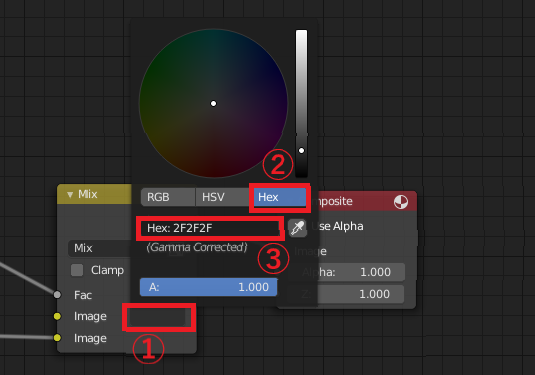Click the Gamma Corrected label
The height and width of the screenshot is (375, 535).
tap(197, 247)
